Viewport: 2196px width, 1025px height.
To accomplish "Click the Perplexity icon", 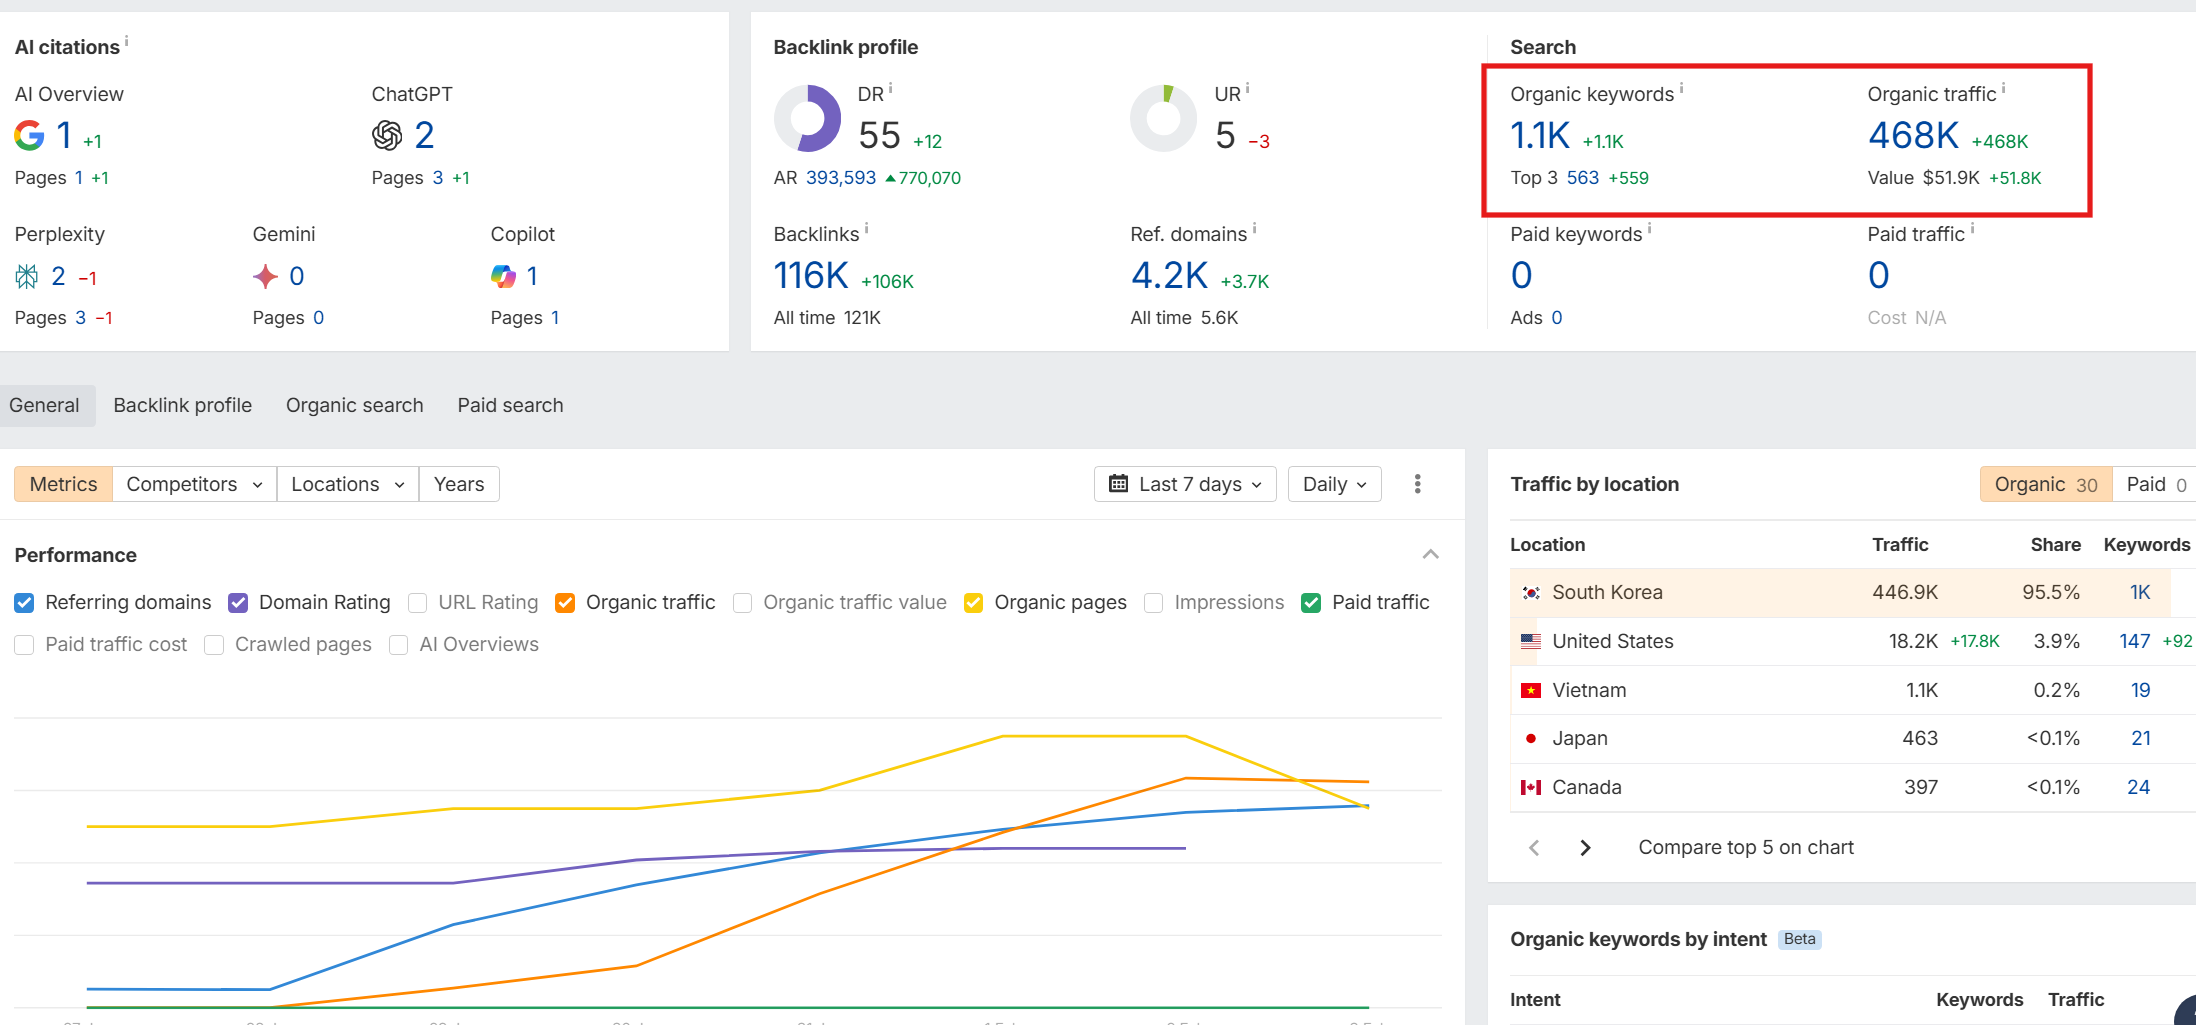I will click(x=28, y=276).
